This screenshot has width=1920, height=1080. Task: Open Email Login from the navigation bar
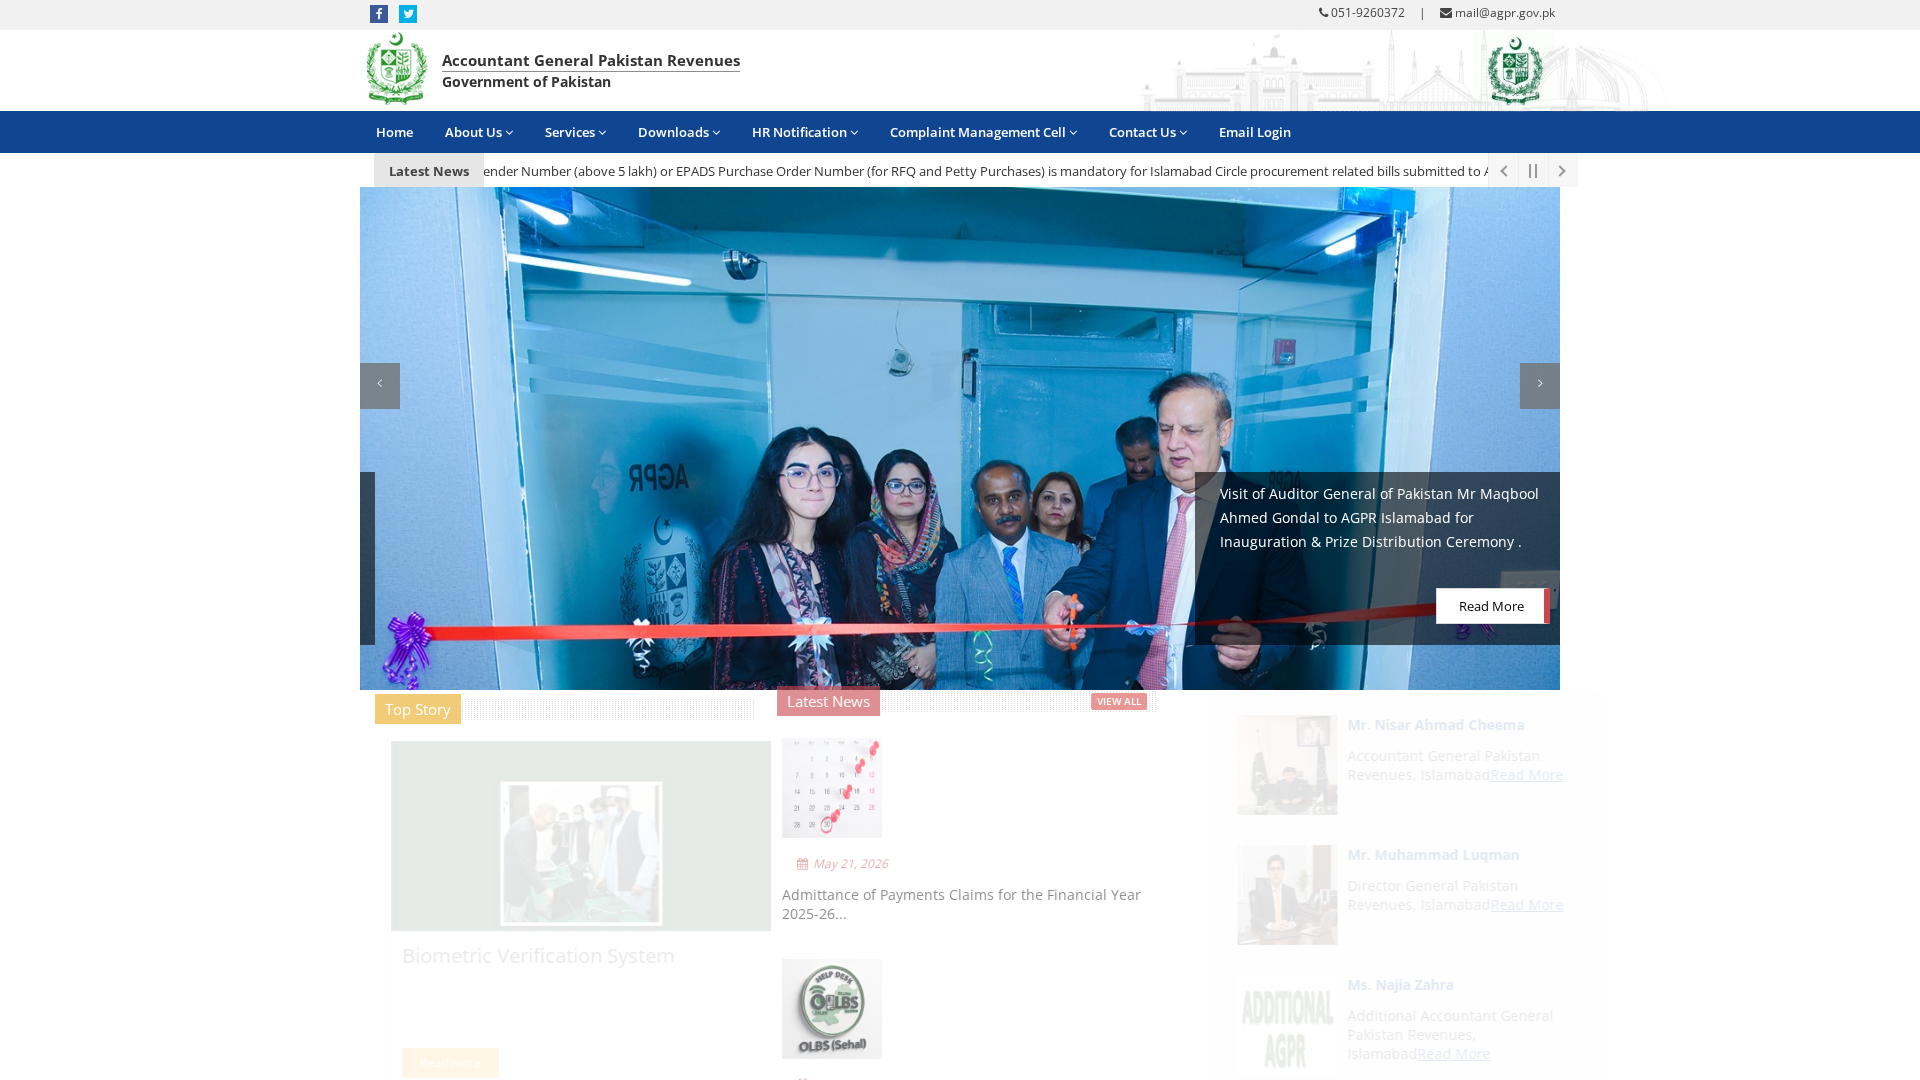(1255, 132)
